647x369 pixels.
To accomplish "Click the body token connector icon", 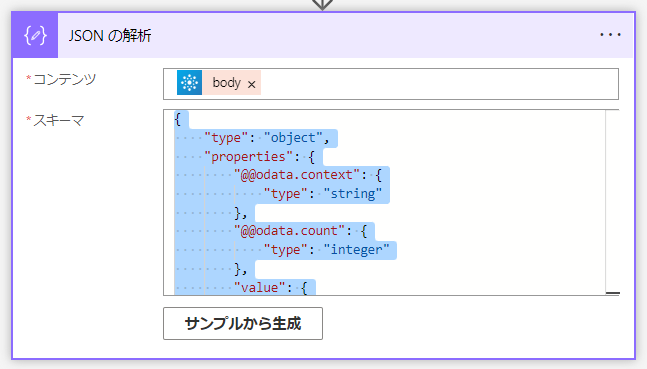I will [189, 83].
